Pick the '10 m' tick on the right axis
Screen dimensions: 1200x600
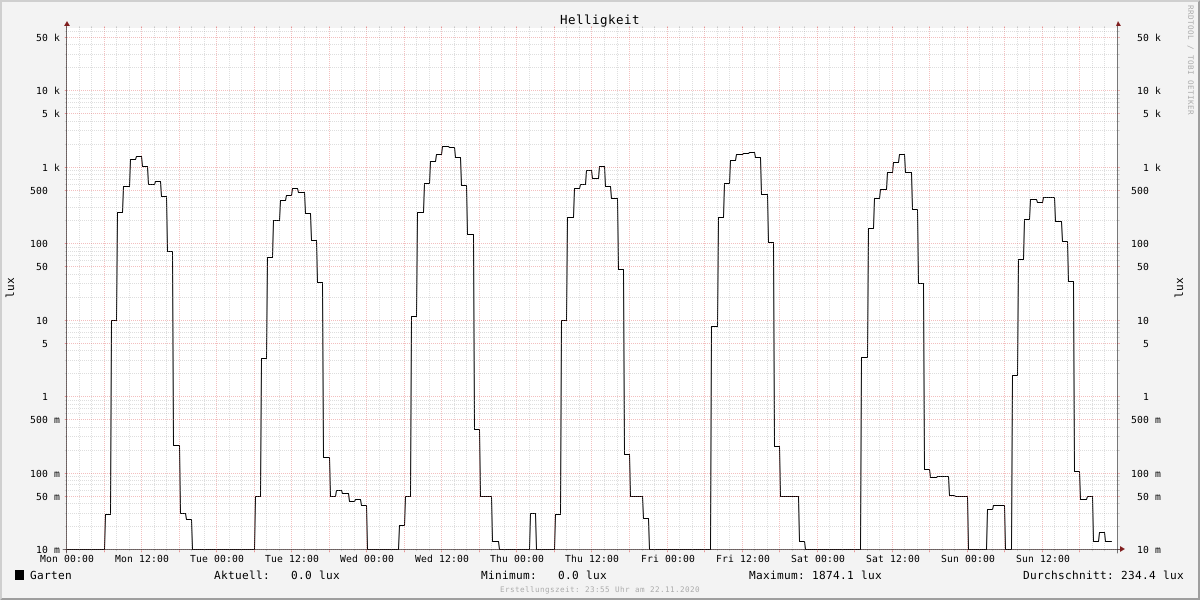pyautogui.click(x=1149, y=550)
